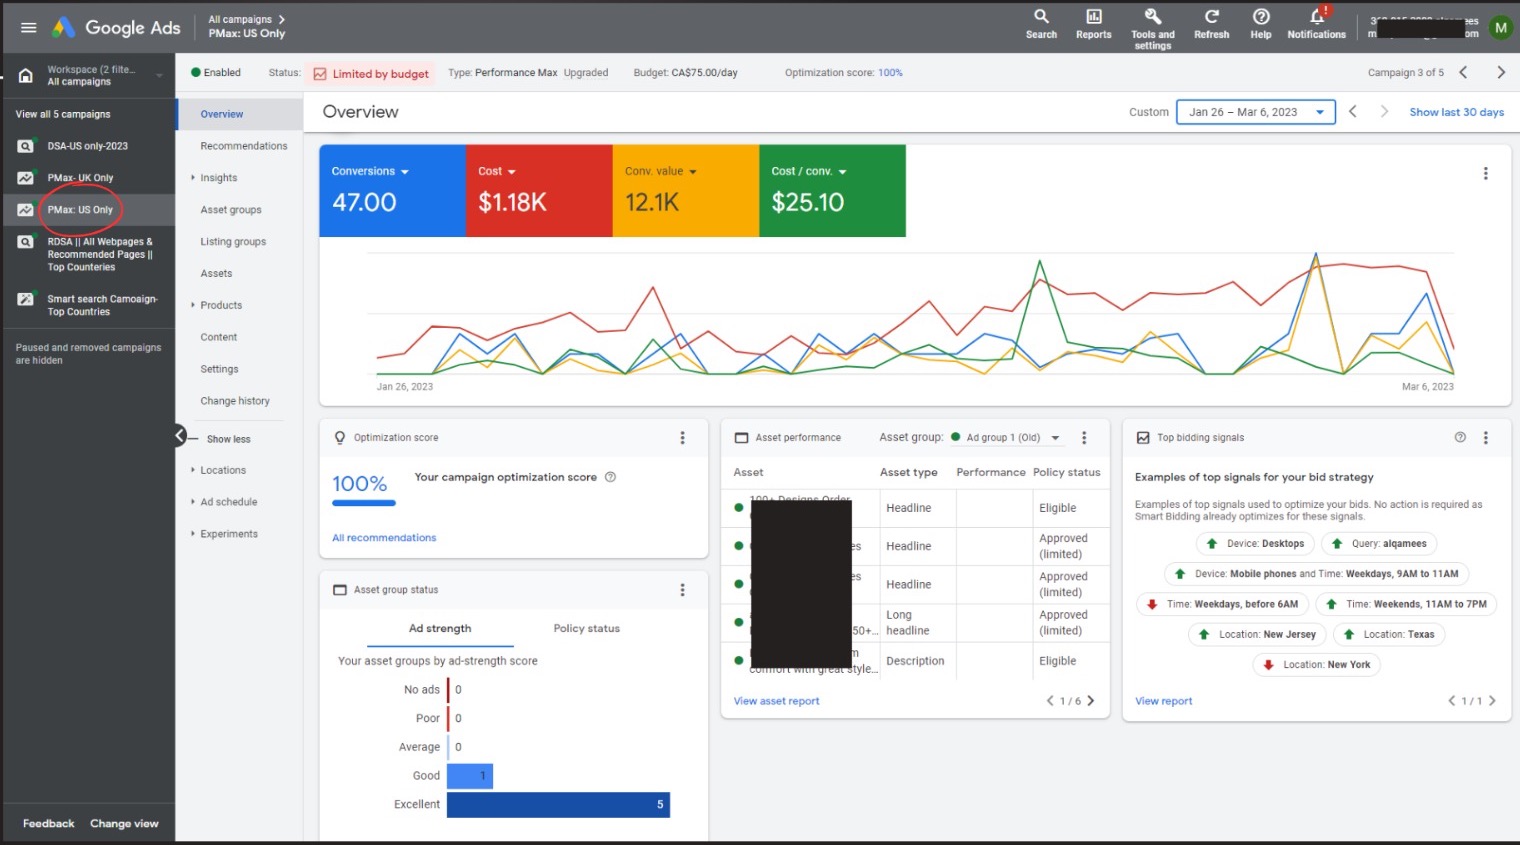Viewport: 1520px width, 845px height.
Task: Open the Jan 26 – Mar 6 date picker
Action: tap(1256, 112)
